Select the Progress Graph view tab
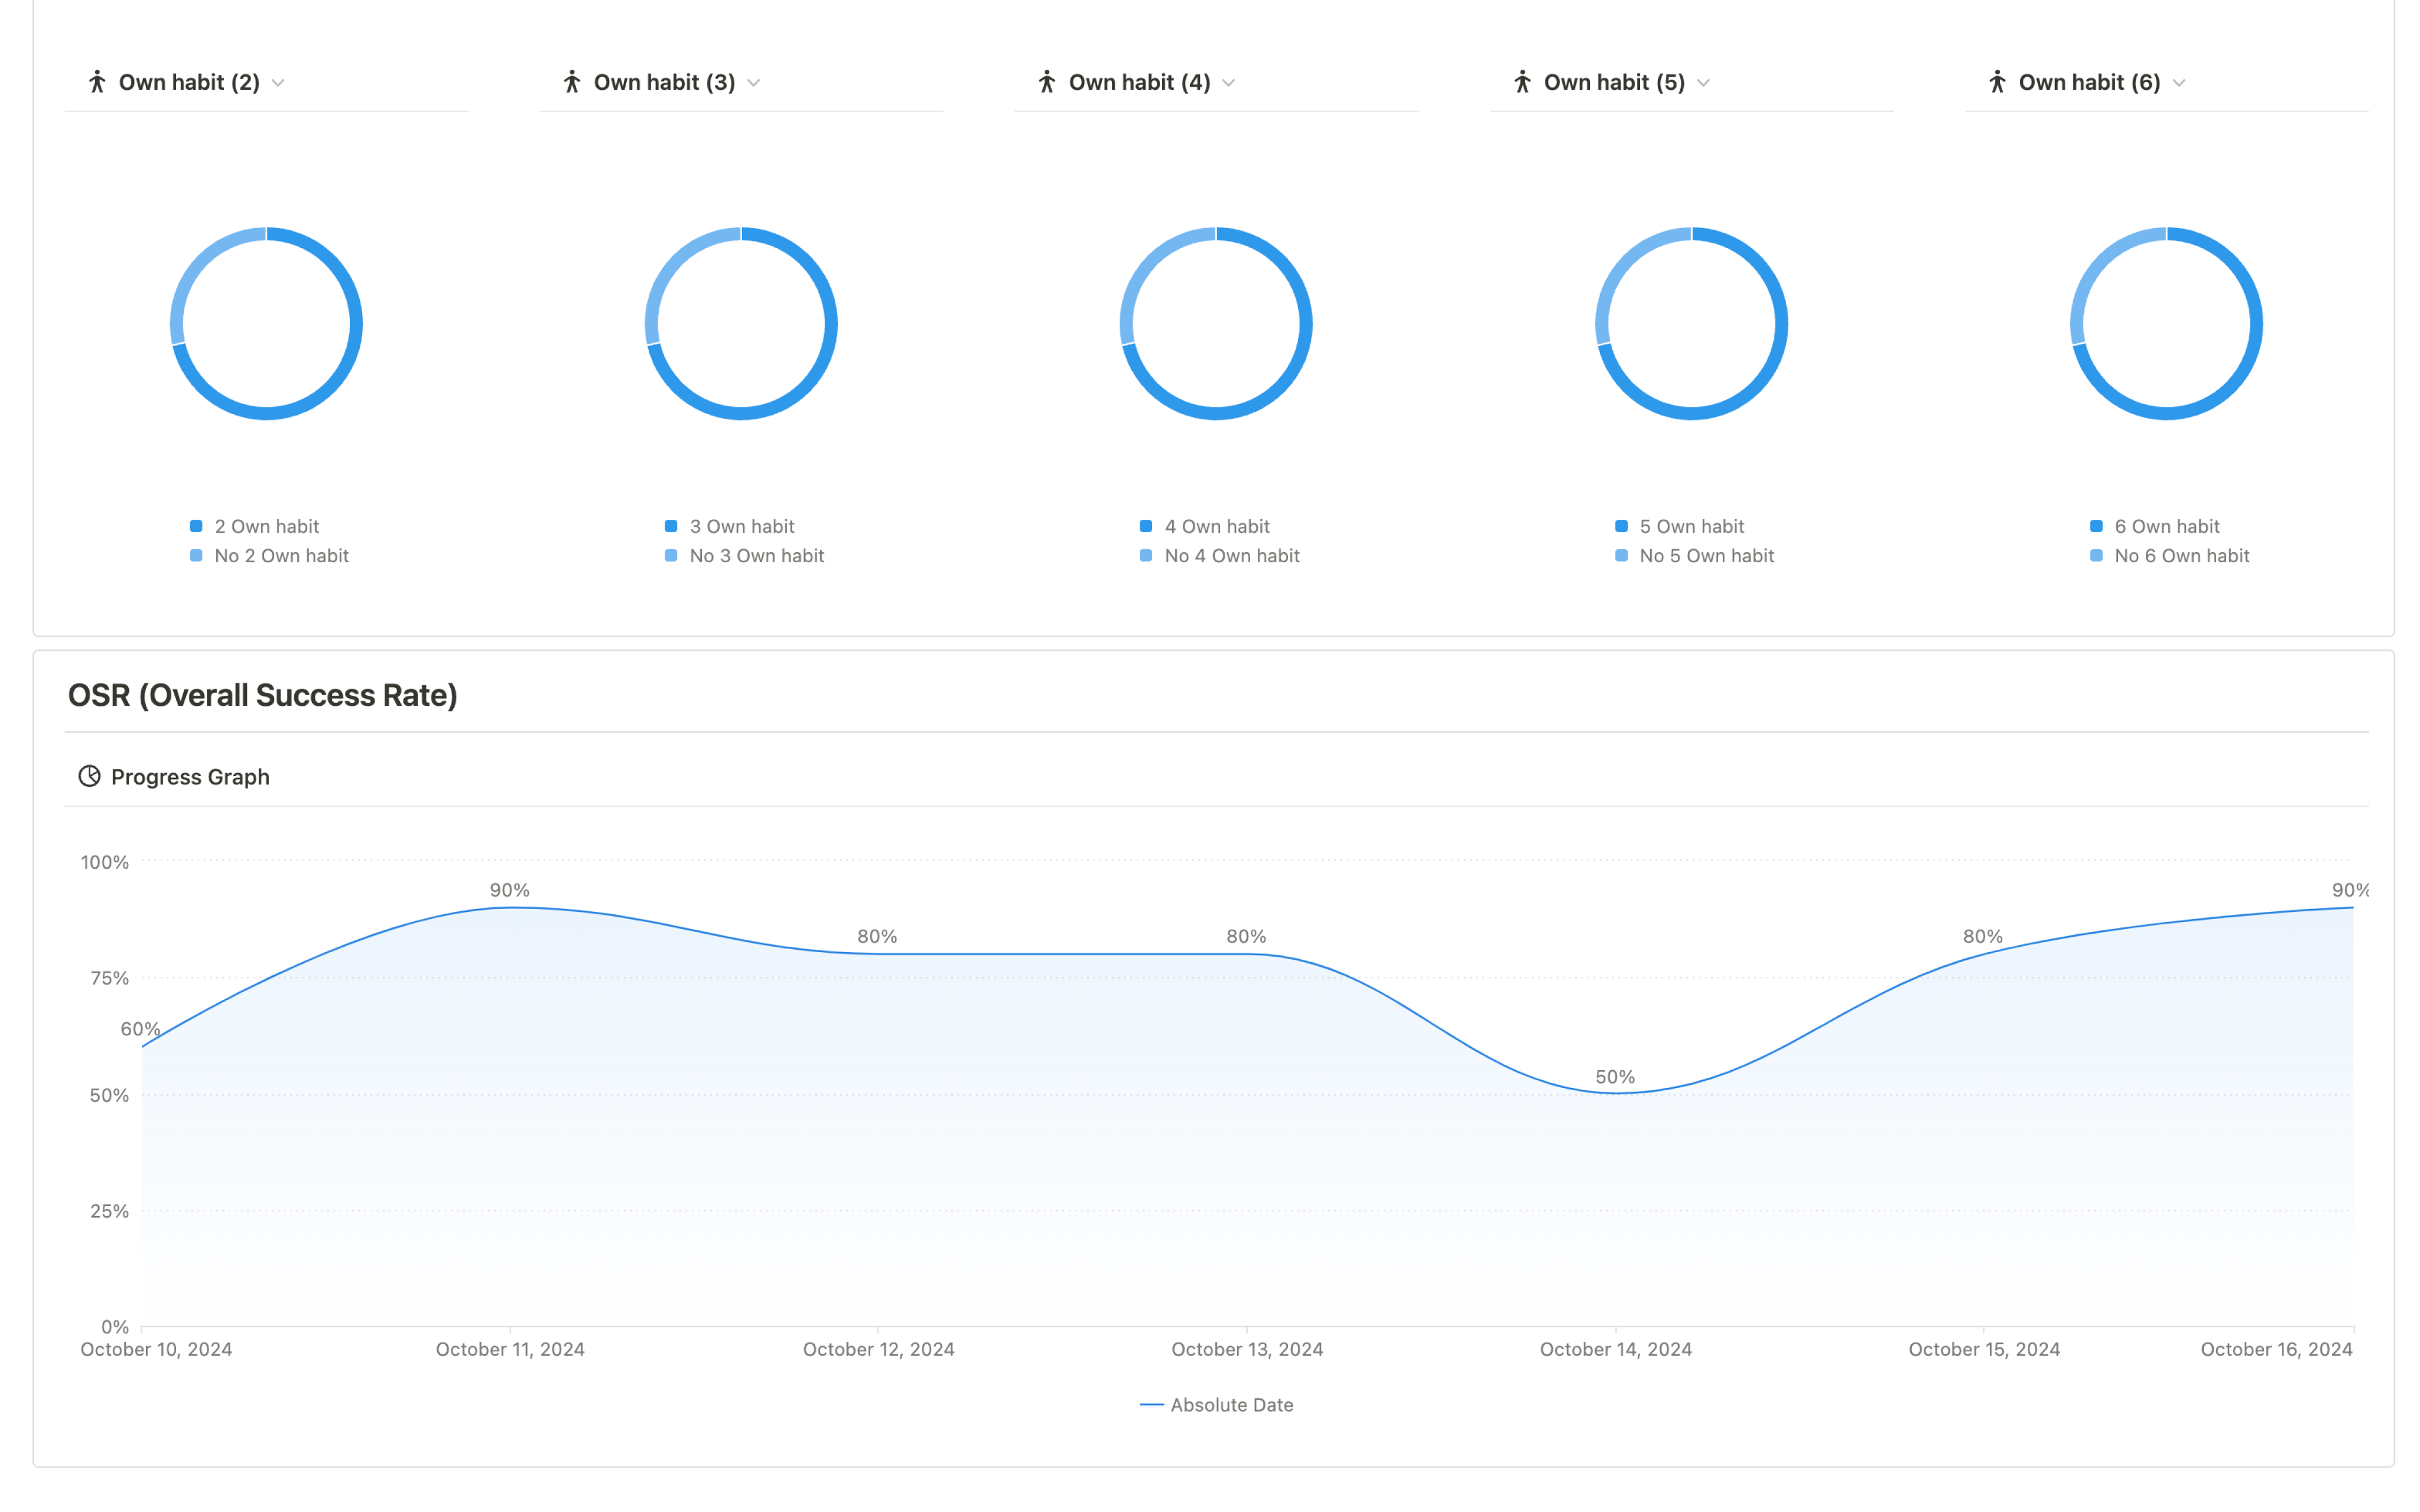The width and height of the screenshot is (2420, 1512). click(x=190, y=777)
